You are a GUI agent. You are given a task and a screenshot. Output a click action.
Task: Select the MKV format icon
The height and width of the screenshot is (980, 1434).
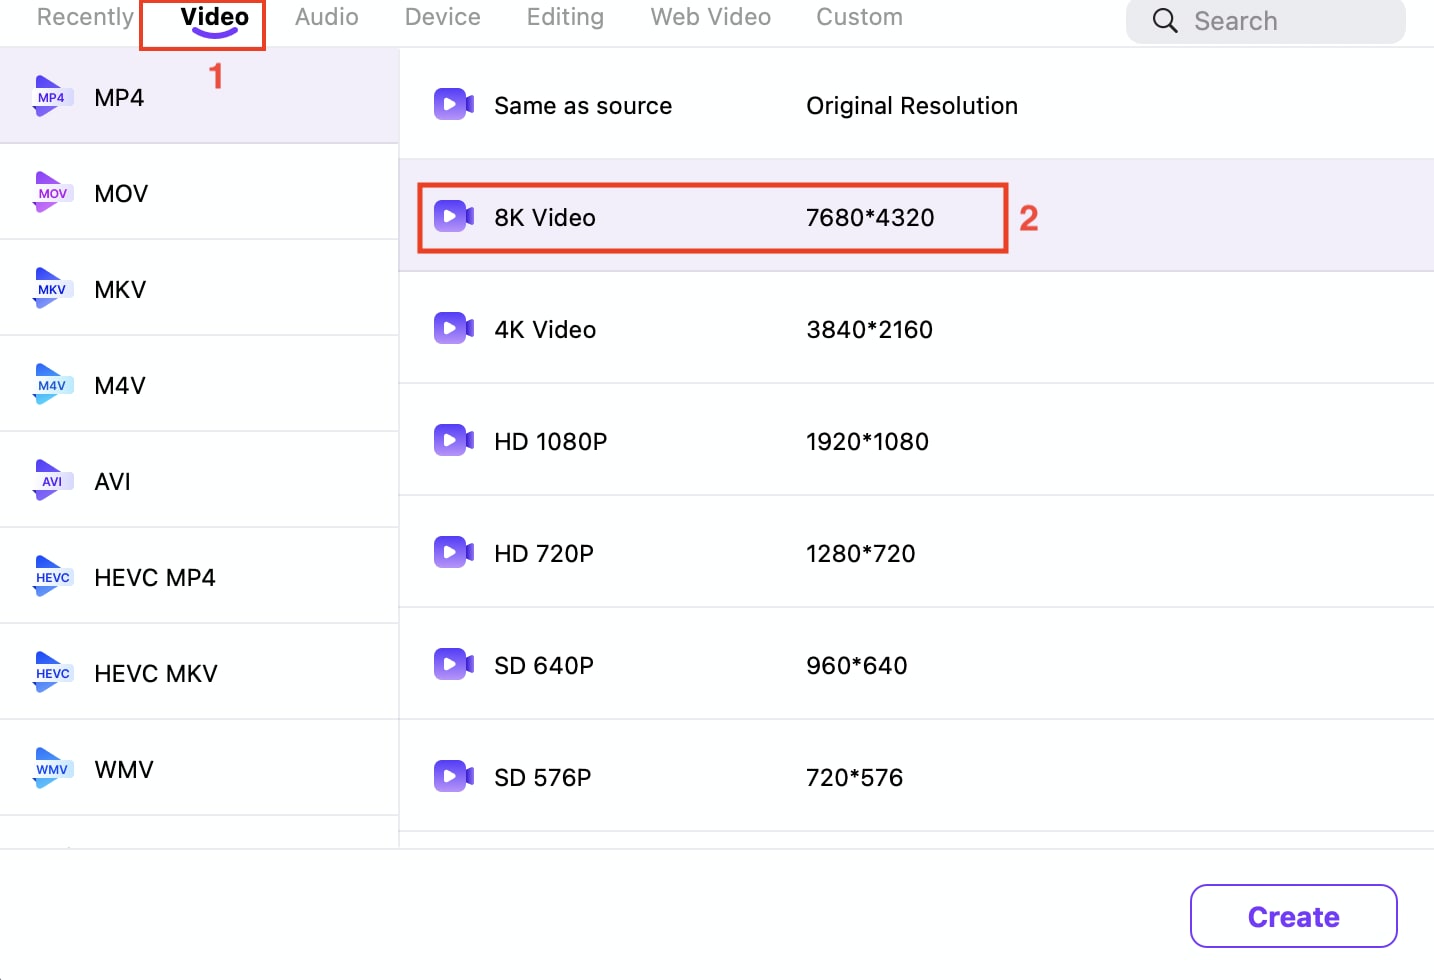(x=52, y=288)
